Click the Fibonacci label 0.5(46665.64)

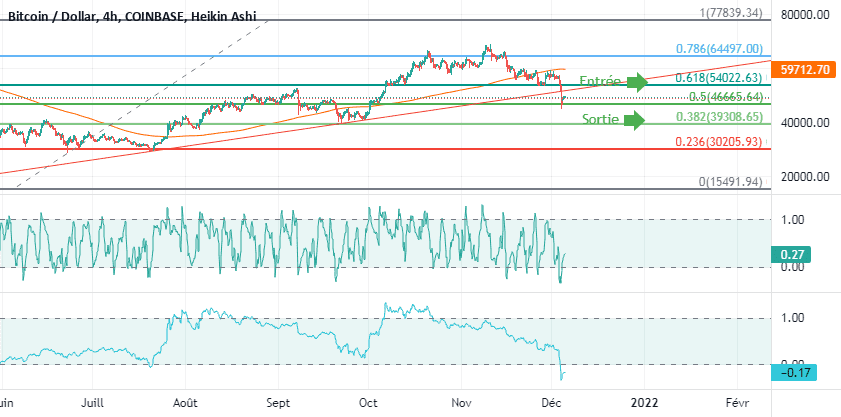pos(726,97)
